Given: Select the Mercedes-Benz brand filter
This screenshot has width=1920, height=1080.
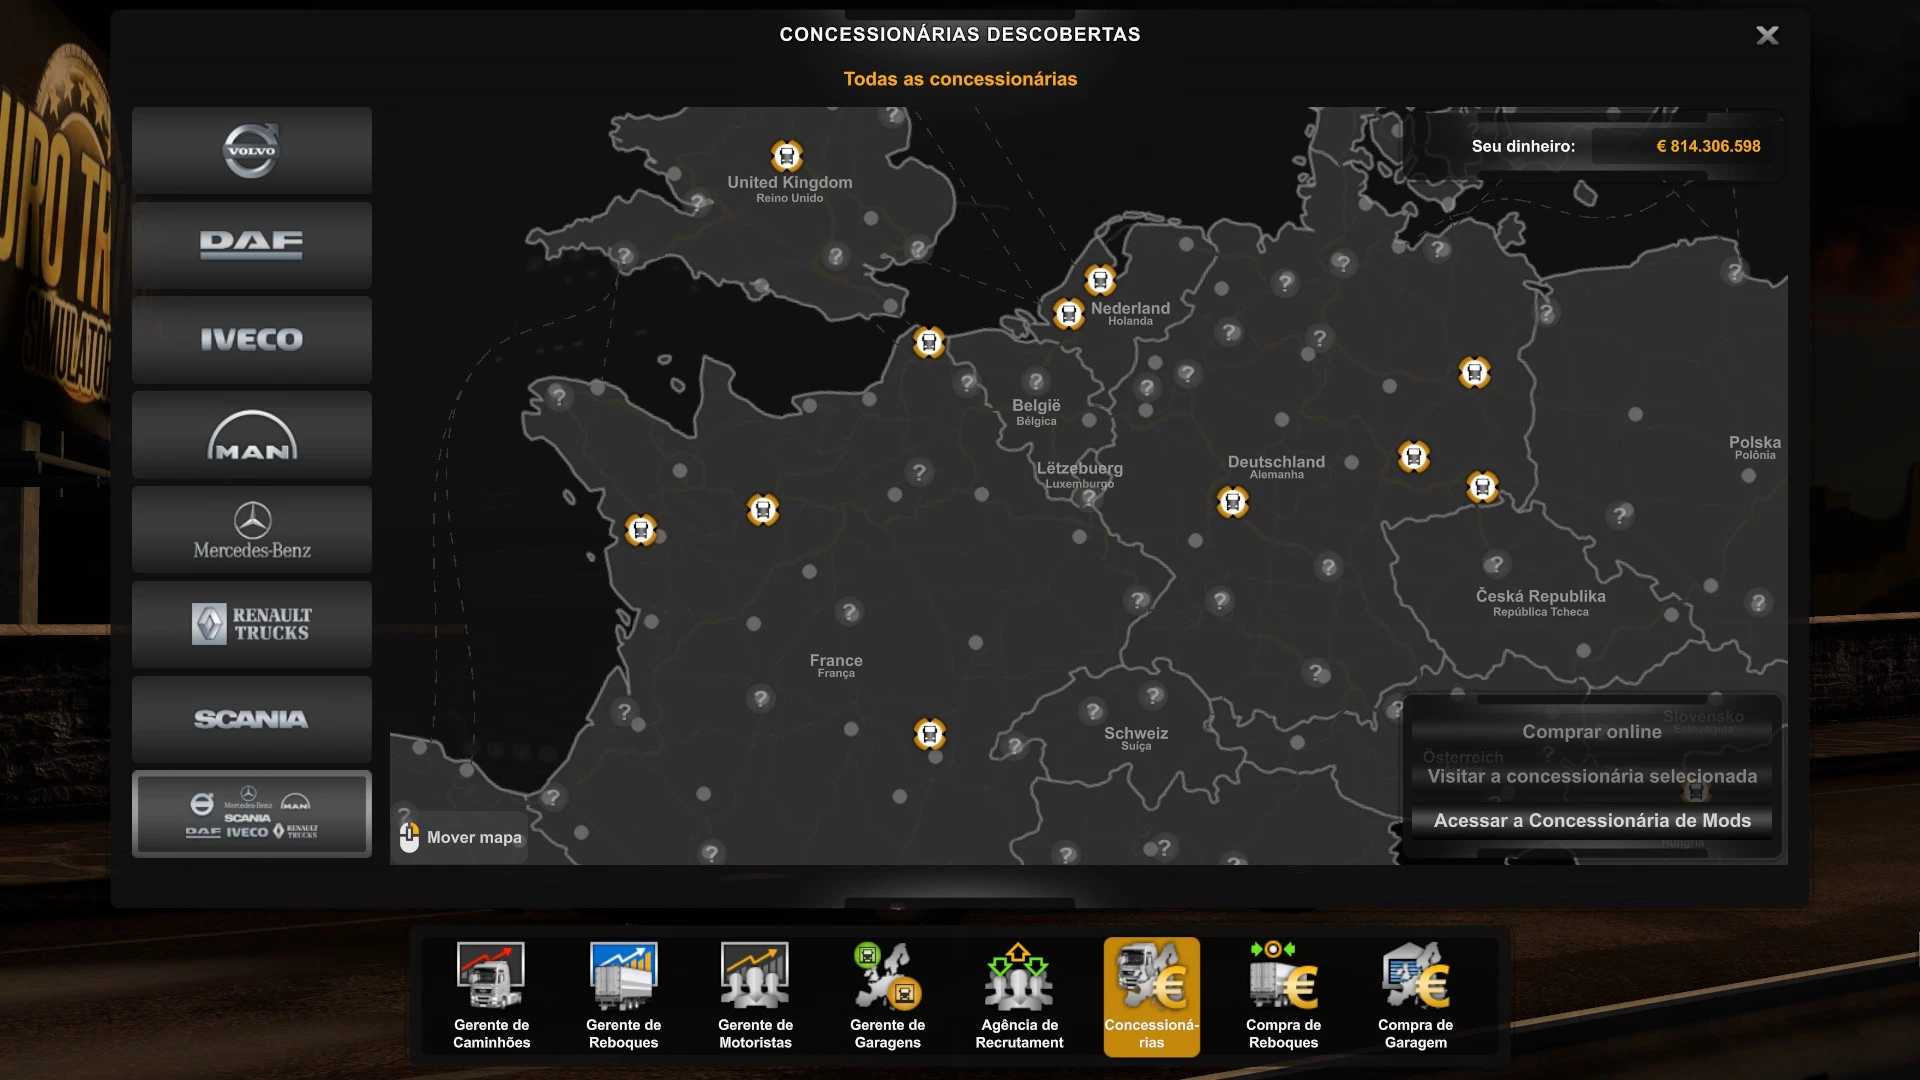Looking at the screenshot, I should (251, 530).
